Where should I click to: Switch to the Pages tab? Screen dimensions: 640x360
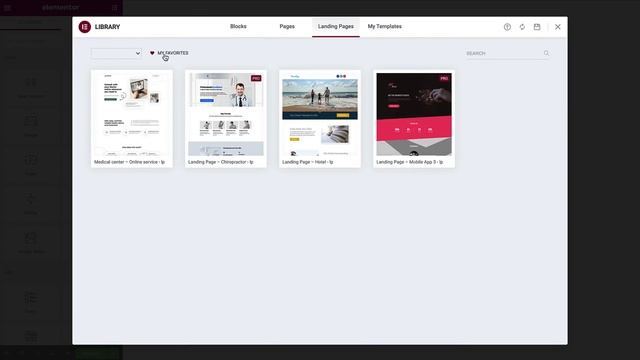tap(287, 27)
